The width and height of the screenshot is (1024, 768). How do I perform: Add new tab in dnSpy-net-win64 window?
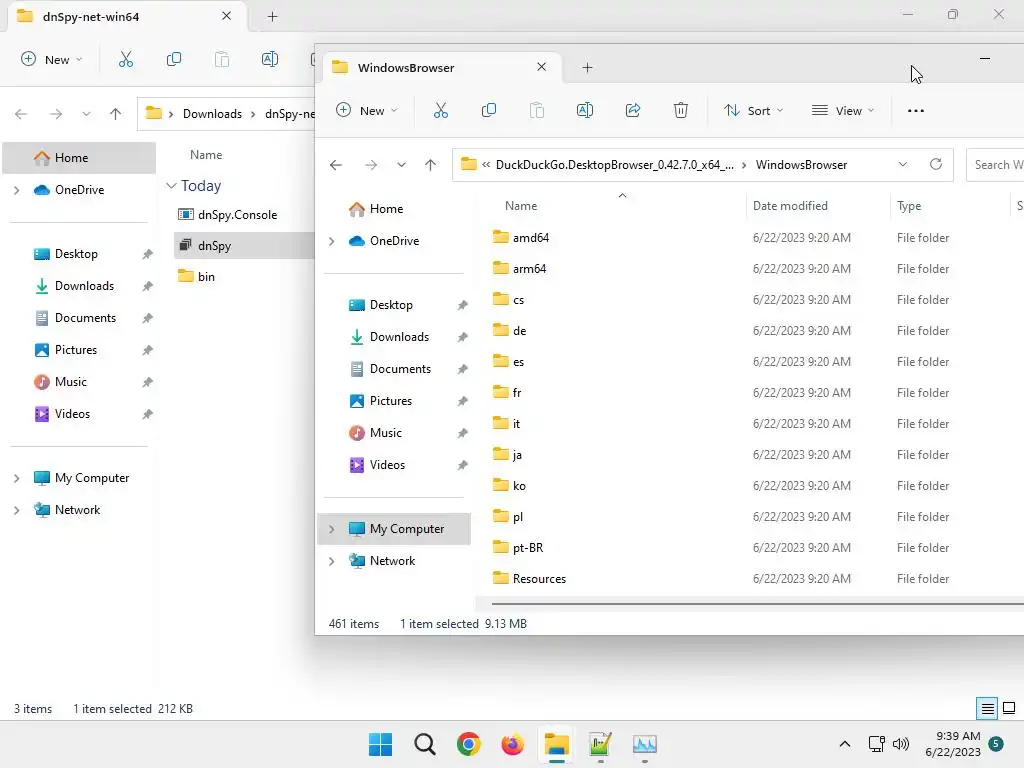click(x=272, y=16)
